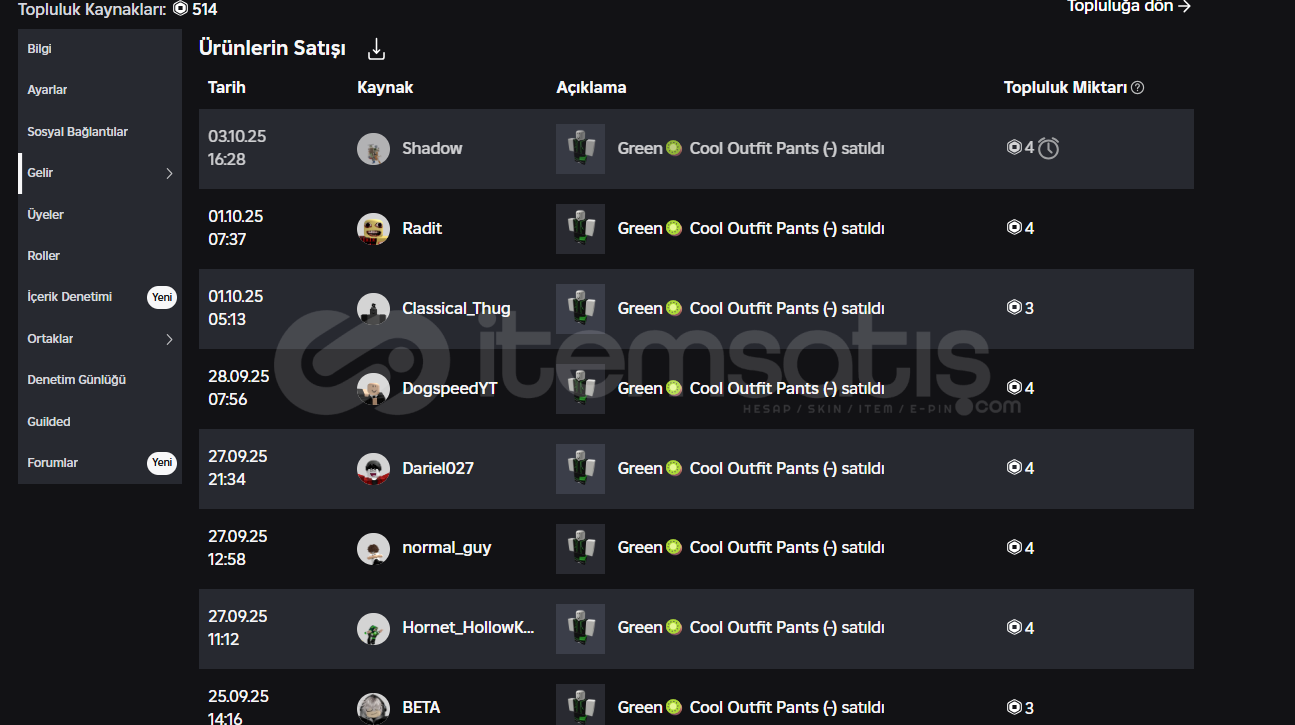Expand the Ortaklar submenu arrow
Image resolution: width=1295 pixels, height=725 pixels.
point(169,339)
